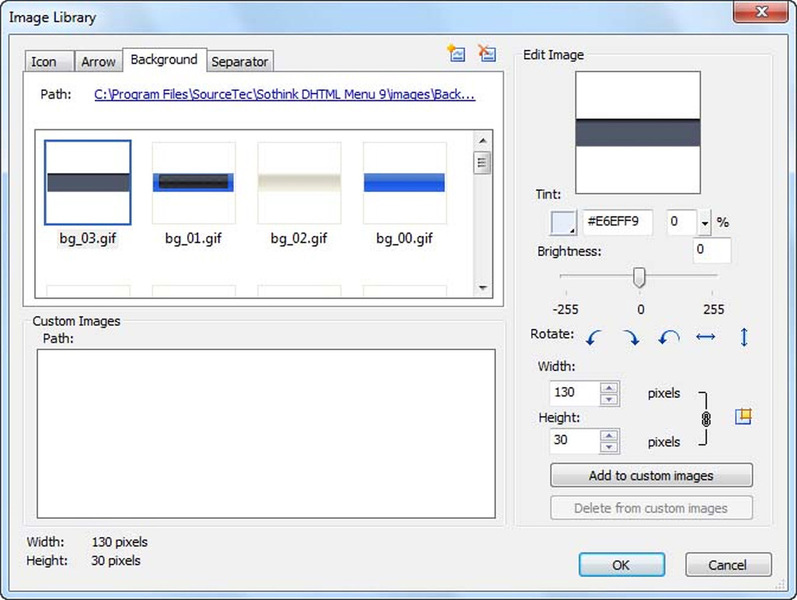Decrease height with the down spinner
The image size is (797, 600).
(609, 447)
